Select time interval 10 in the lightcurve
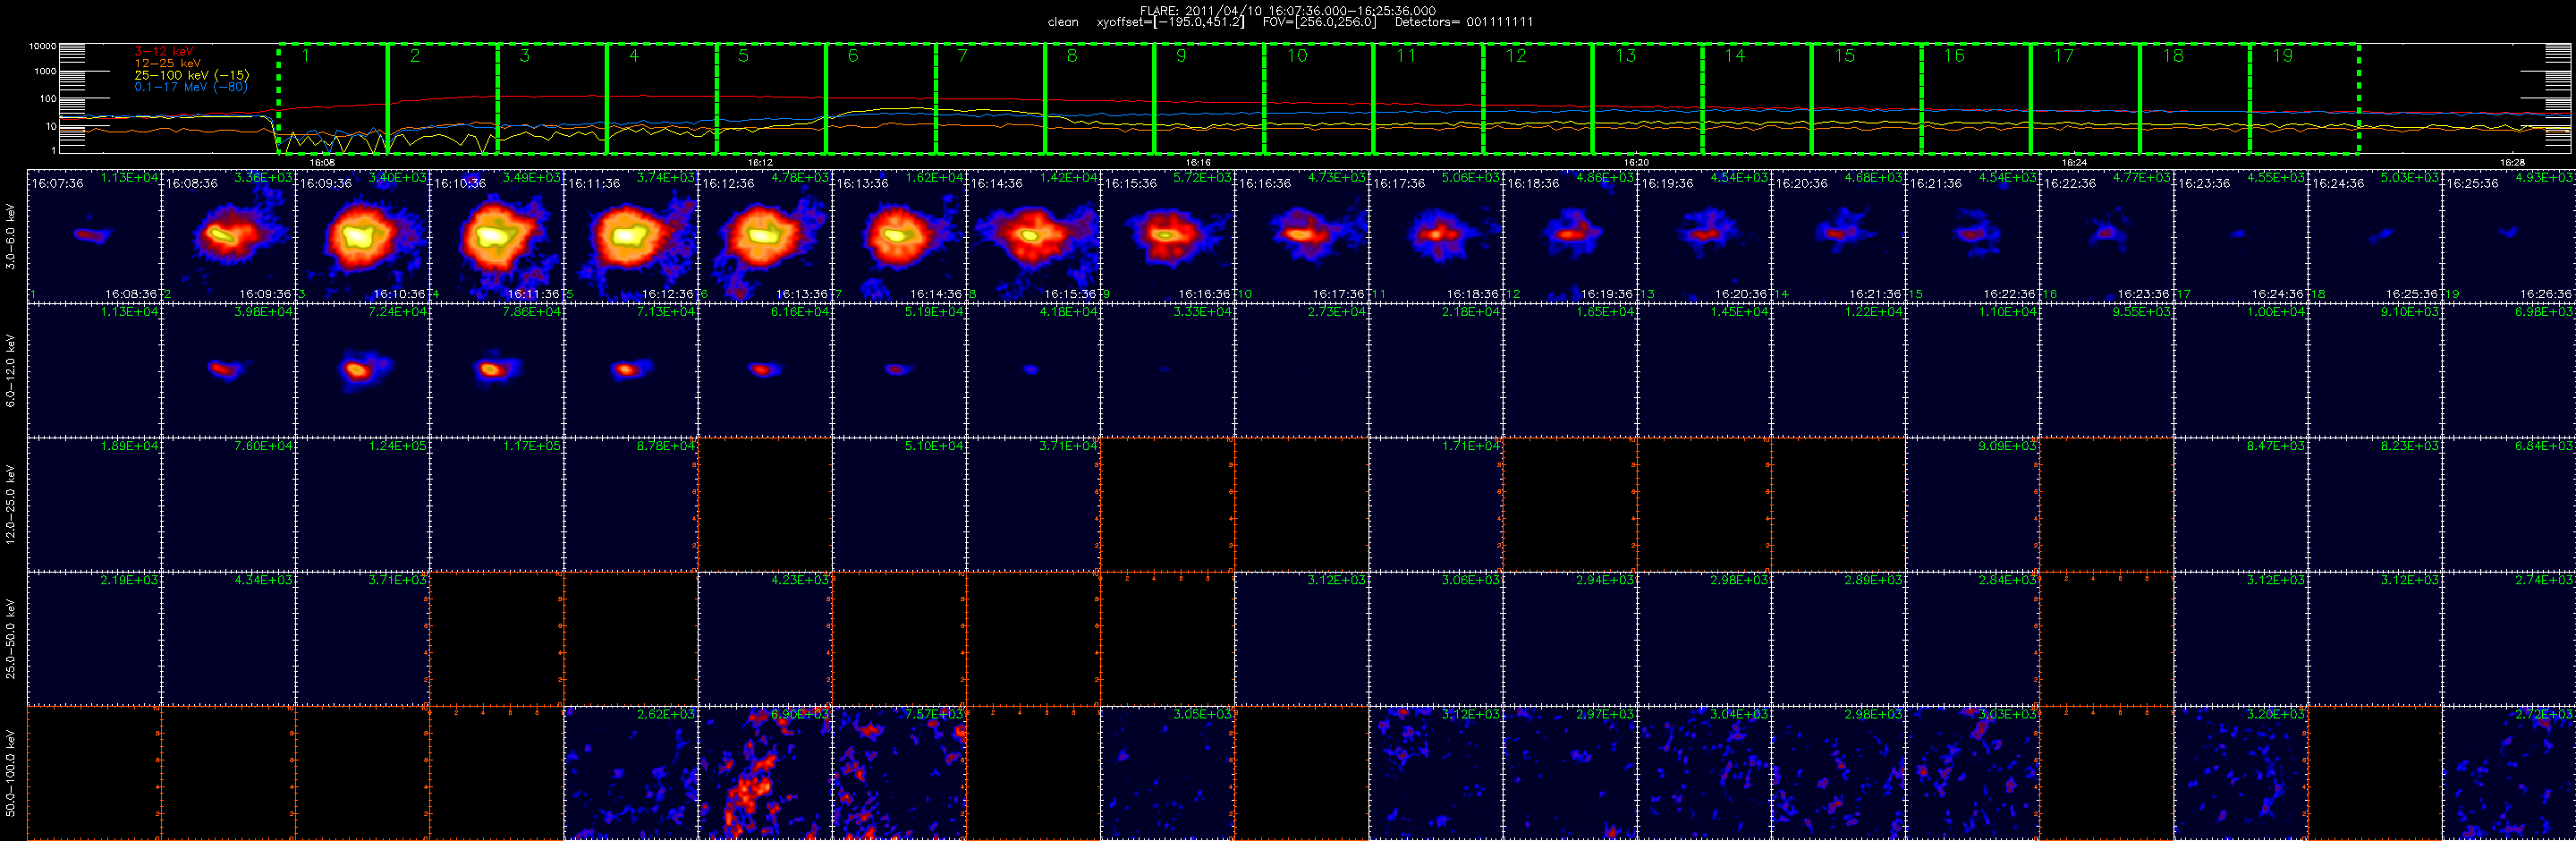 pos(1319,98)
